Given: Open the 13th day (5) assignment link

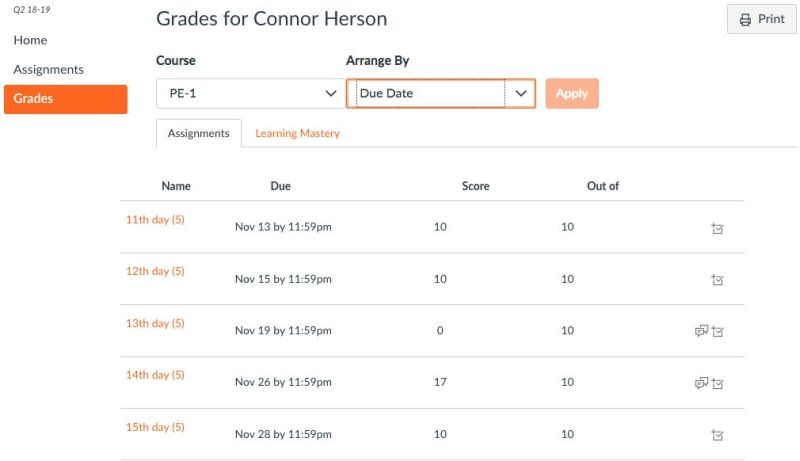Looking at the screenshot, I should point(155,323).
